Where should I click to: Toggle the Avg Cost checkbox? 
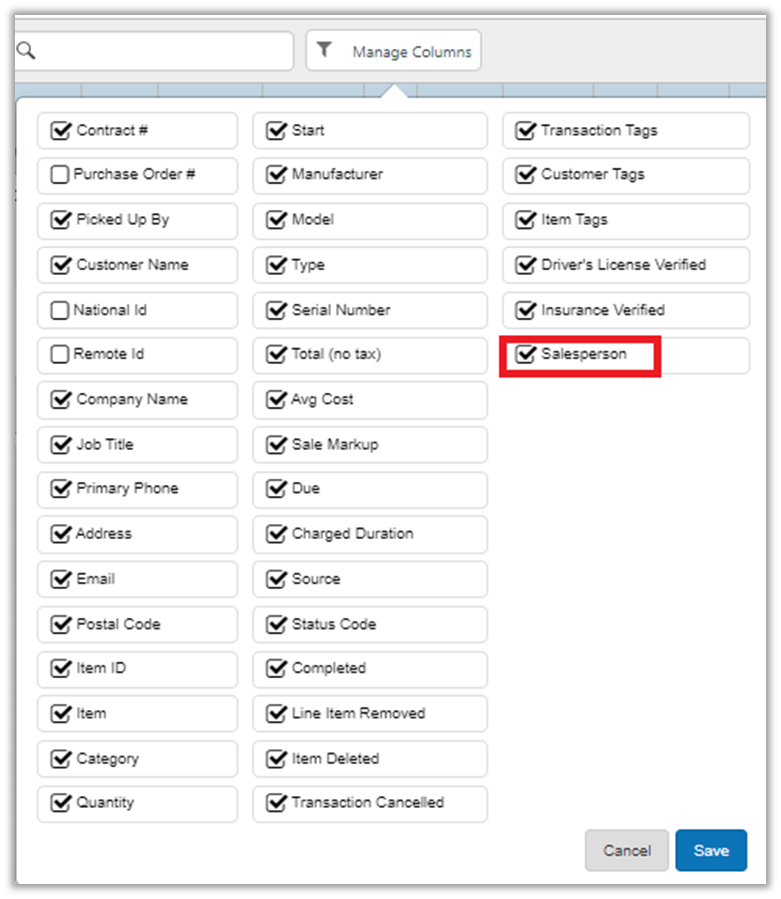click(276, 399)
